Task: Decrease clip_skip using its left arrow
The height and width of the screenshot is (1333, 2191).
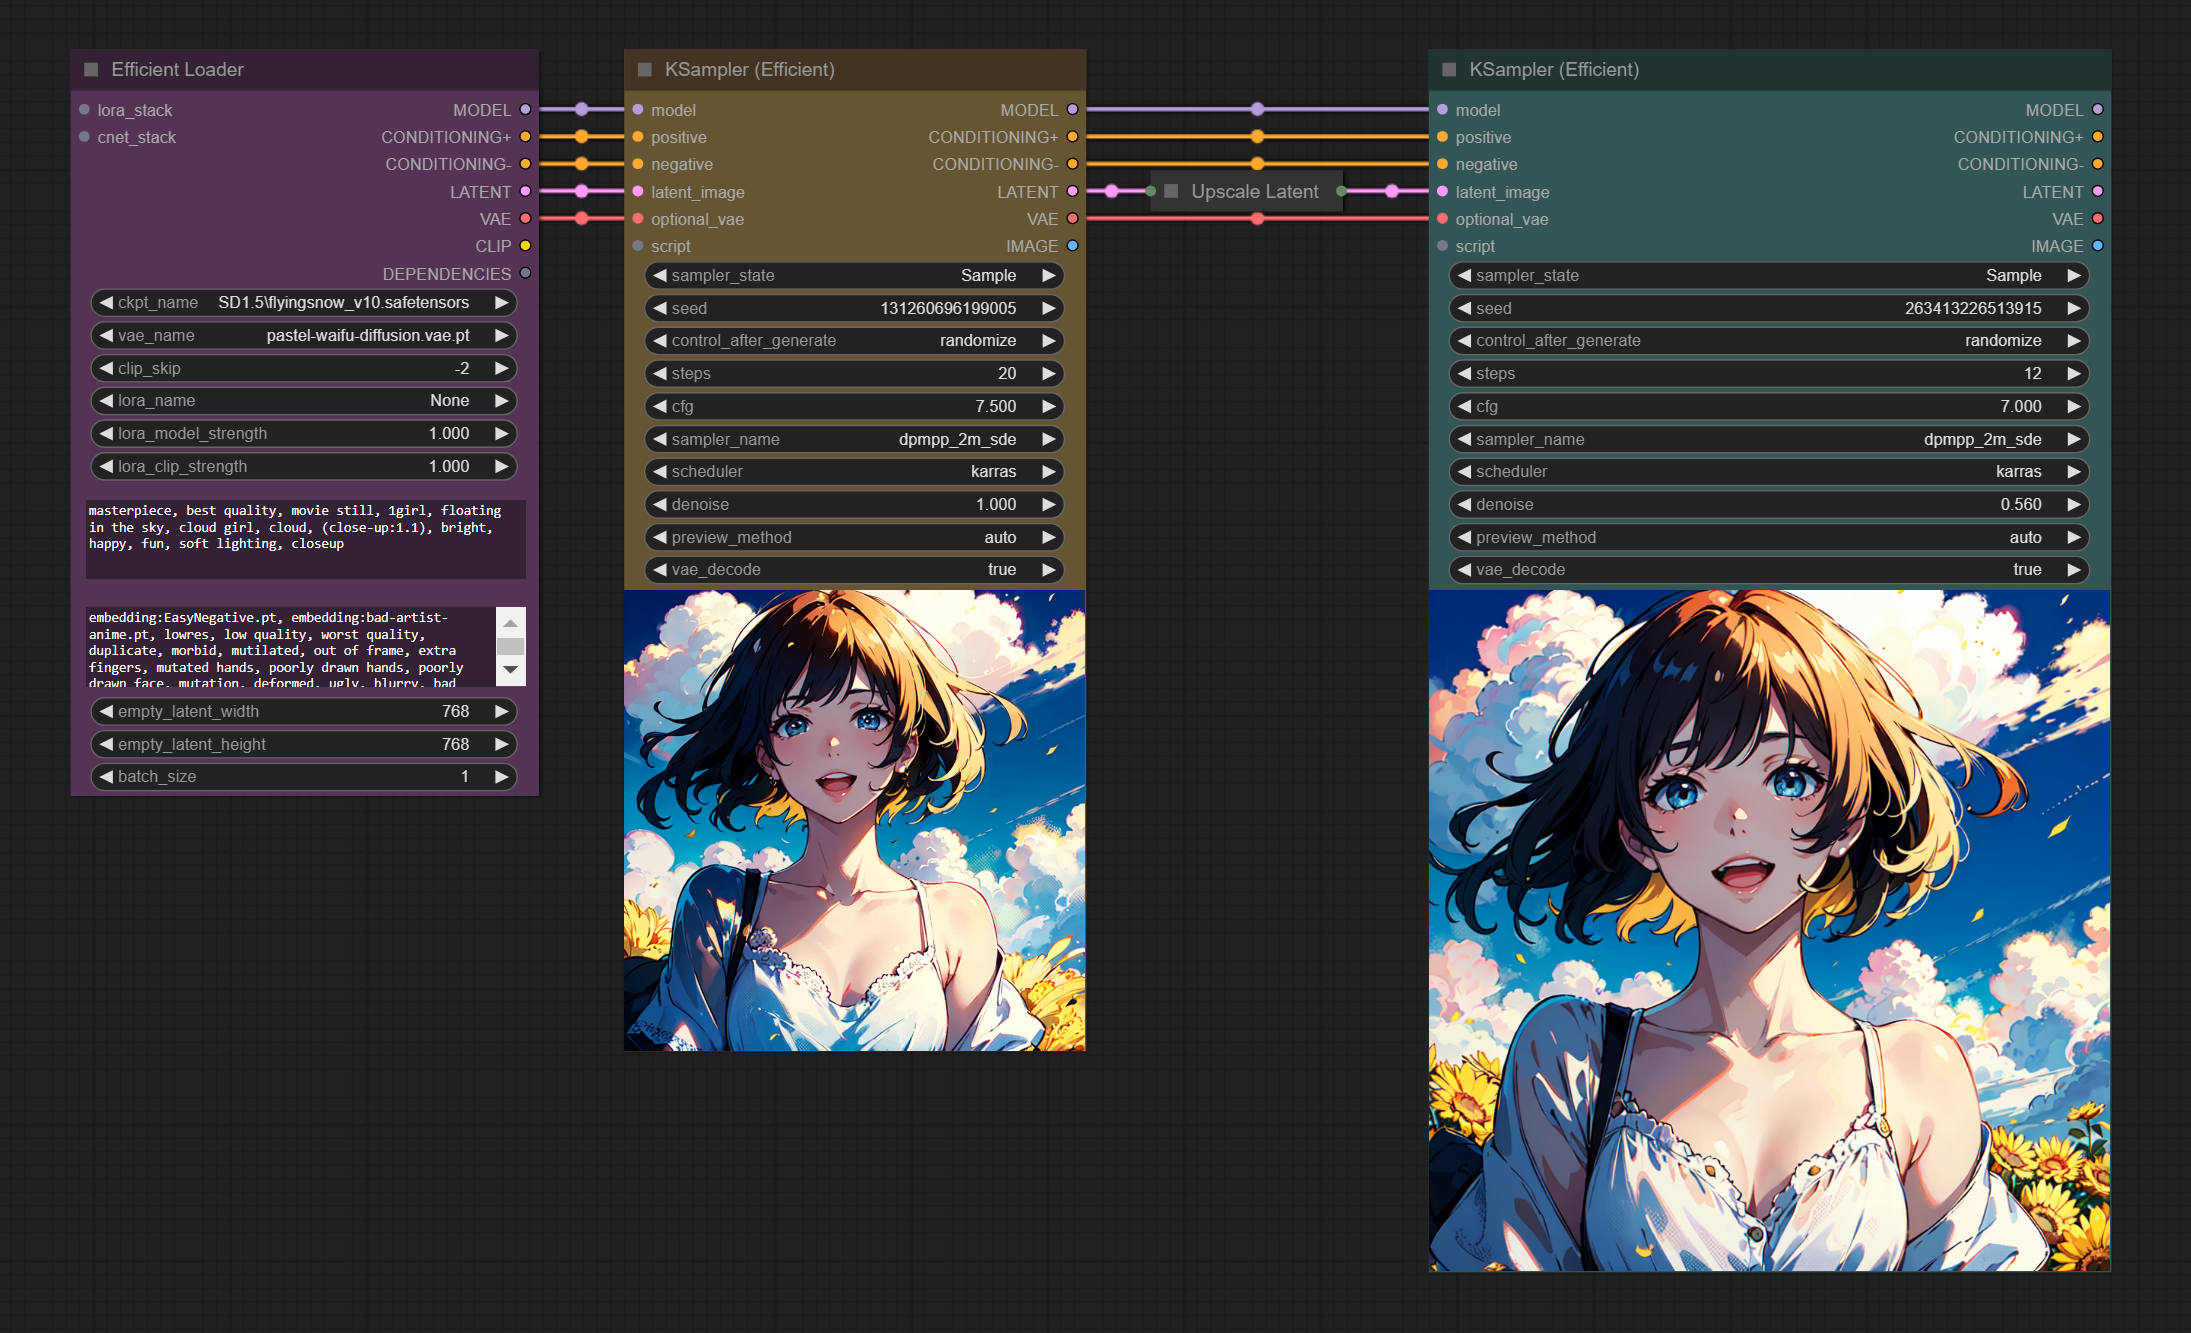Action: coord(106,368)
